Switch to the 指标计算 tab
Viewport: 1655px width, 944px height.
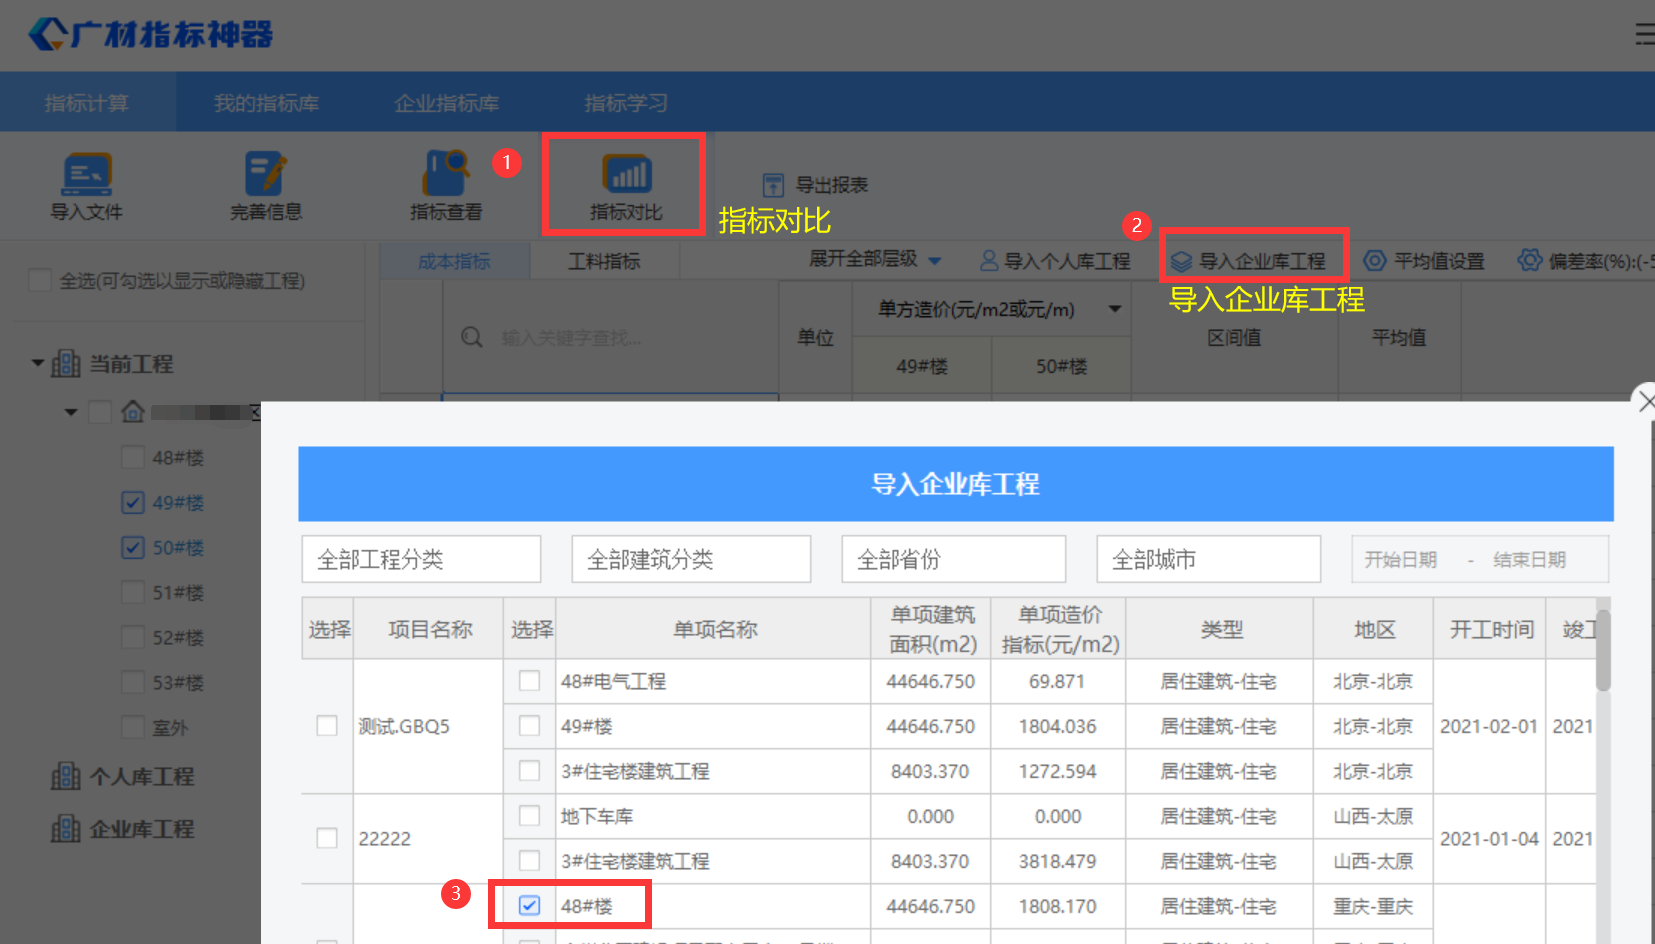pos(87,103)
